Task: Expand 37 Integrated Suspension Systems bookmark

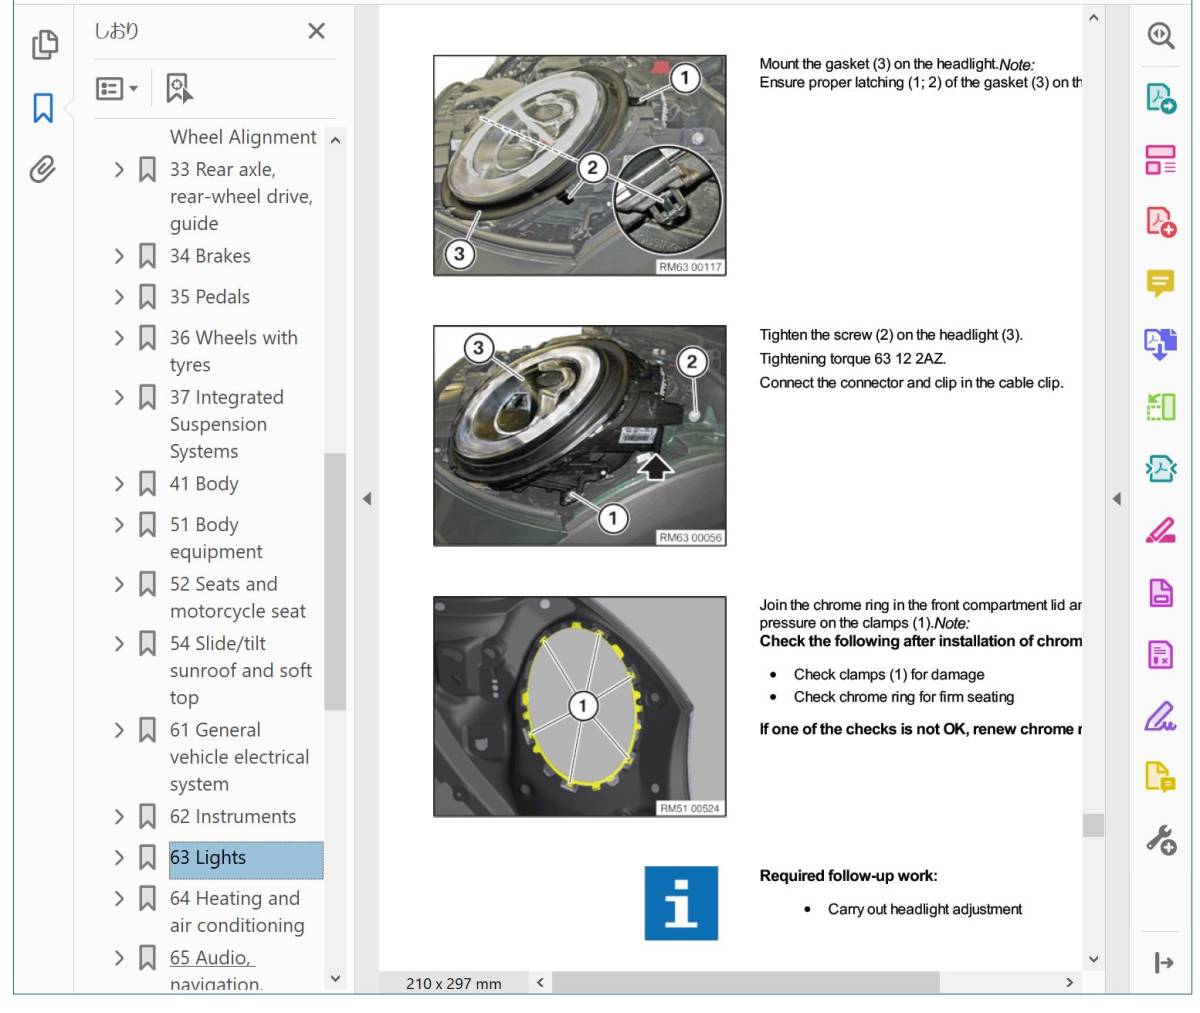Action: (x=119, y=398)
